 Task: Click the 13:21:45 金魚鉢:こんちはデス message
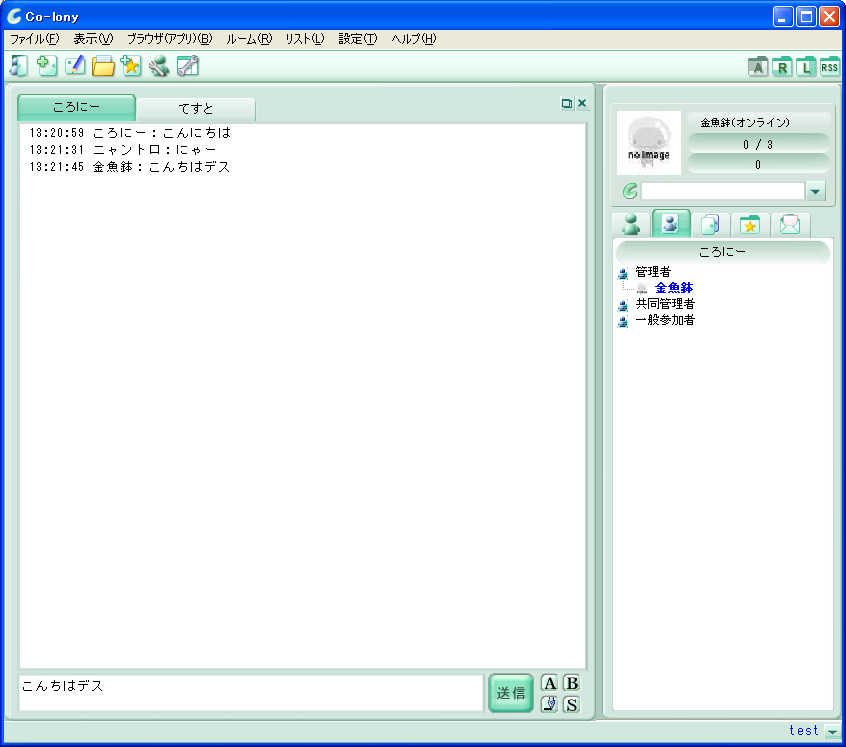[x=129, y=167]
